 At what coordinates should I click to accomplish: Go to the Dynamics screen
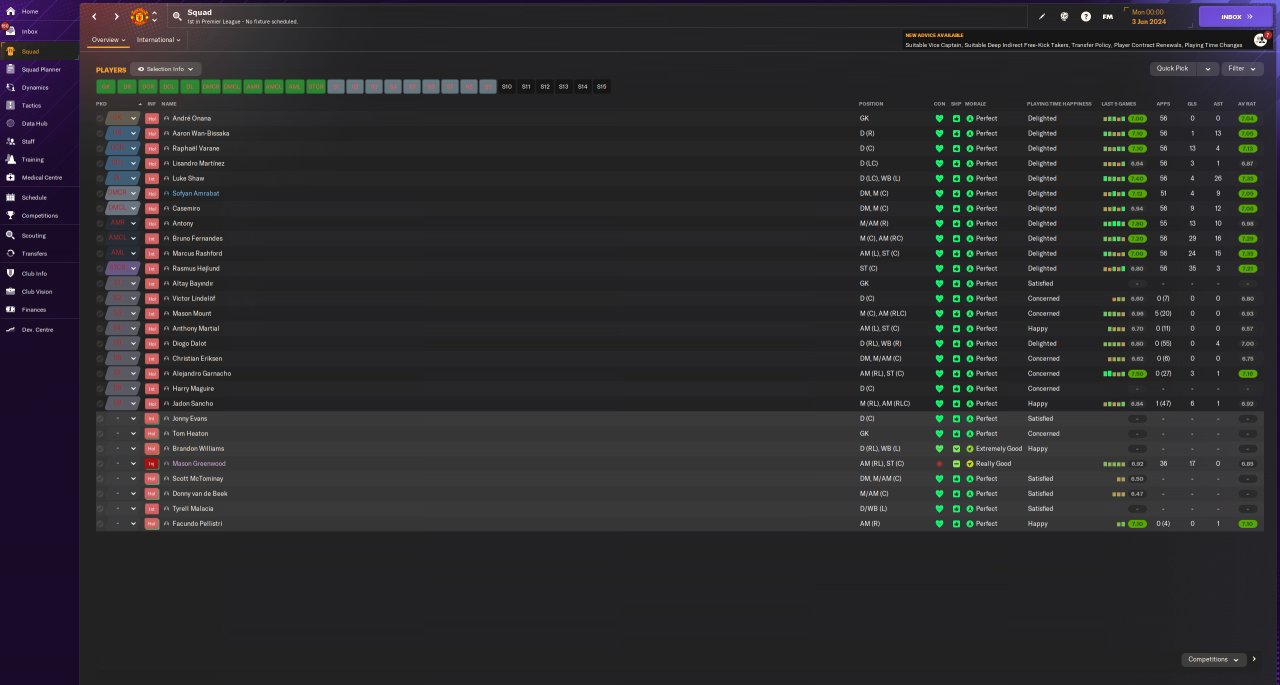click(40, 87)
